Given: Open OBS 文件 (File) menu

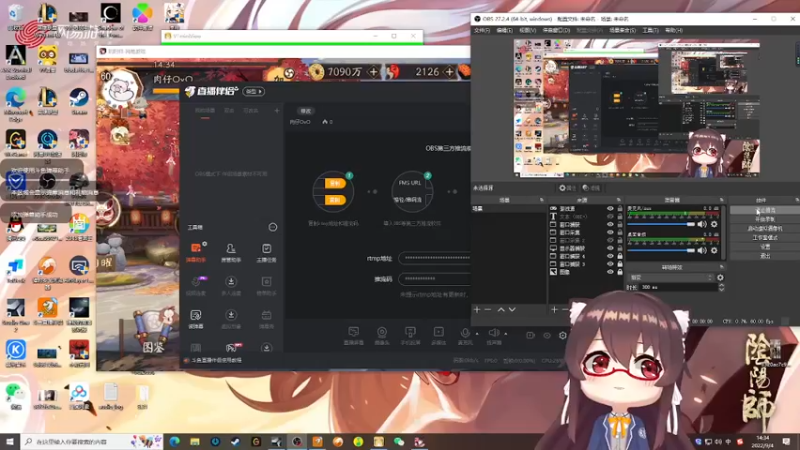Looking at the screenshot, I should point(482,30).
